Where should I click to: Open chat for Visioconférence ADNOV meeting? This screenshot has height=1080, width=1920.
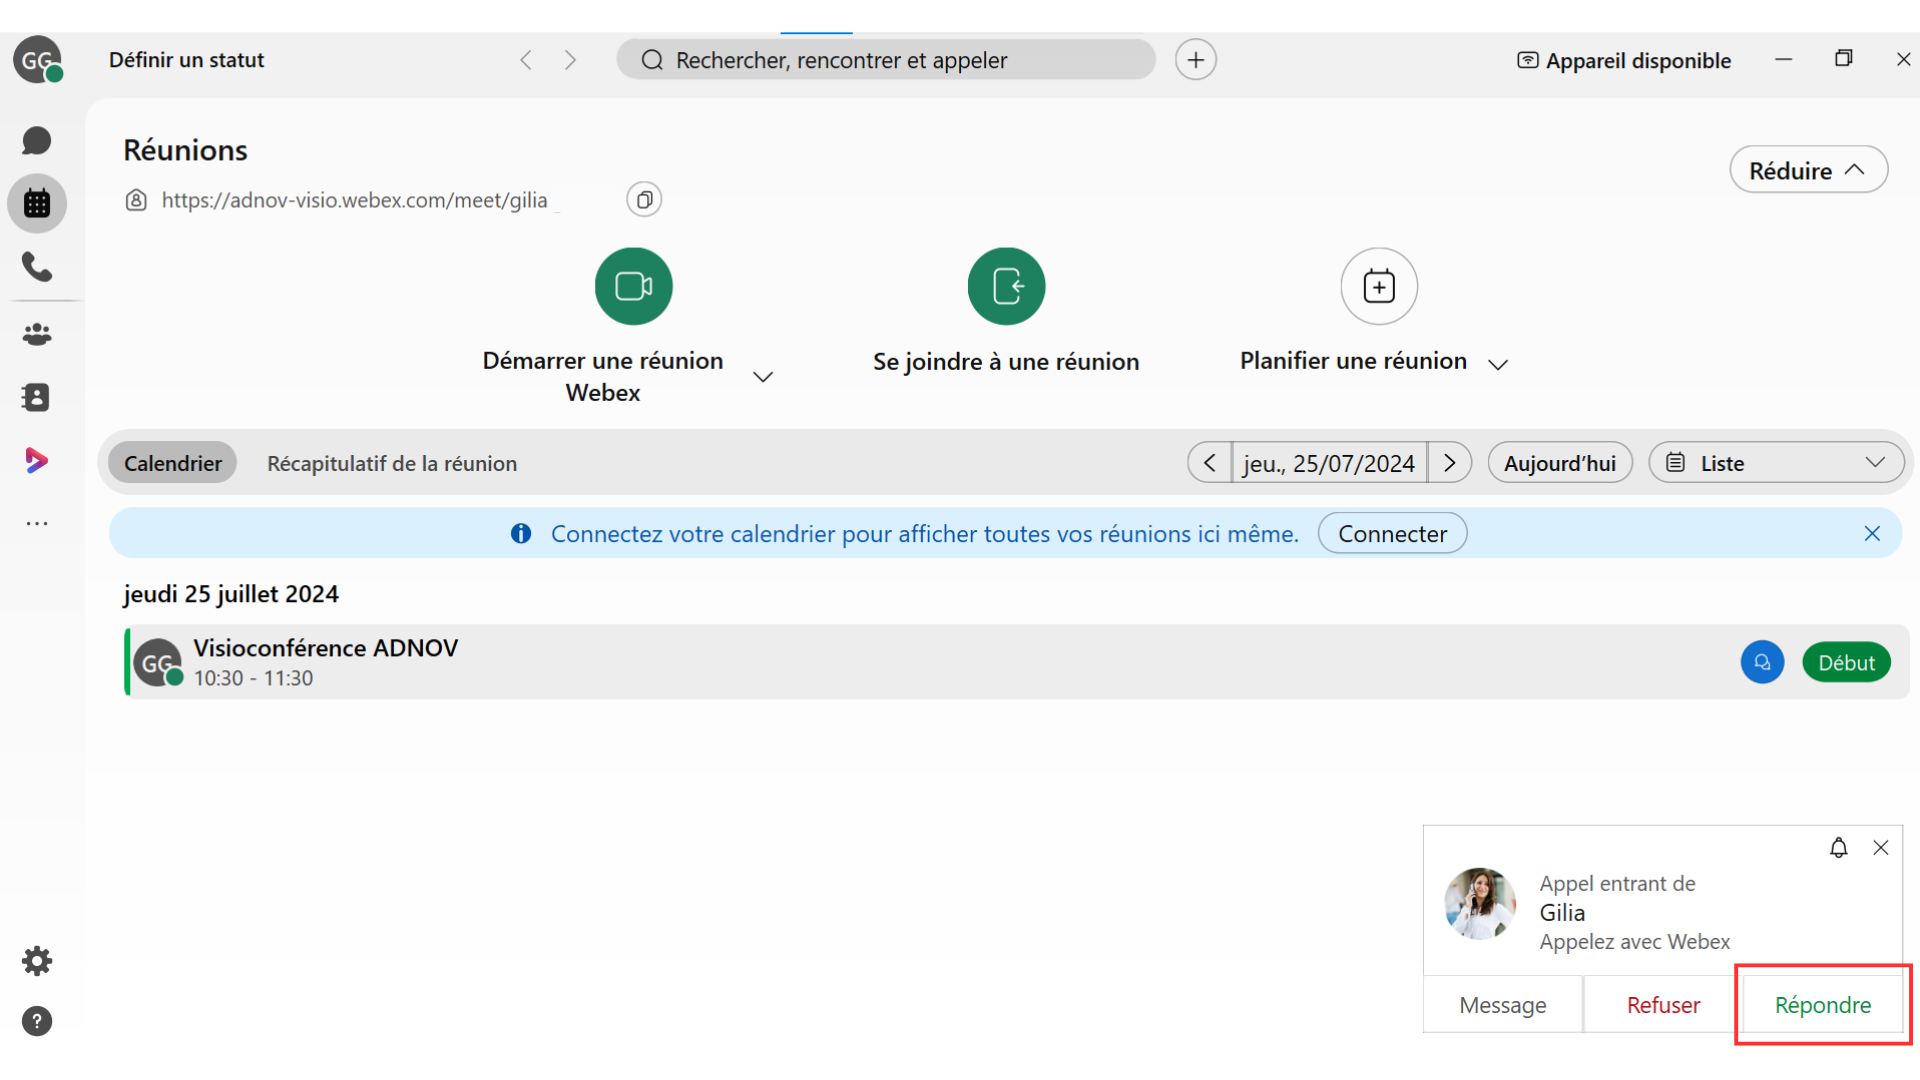pyautogui.click(x=1763, y=663)
